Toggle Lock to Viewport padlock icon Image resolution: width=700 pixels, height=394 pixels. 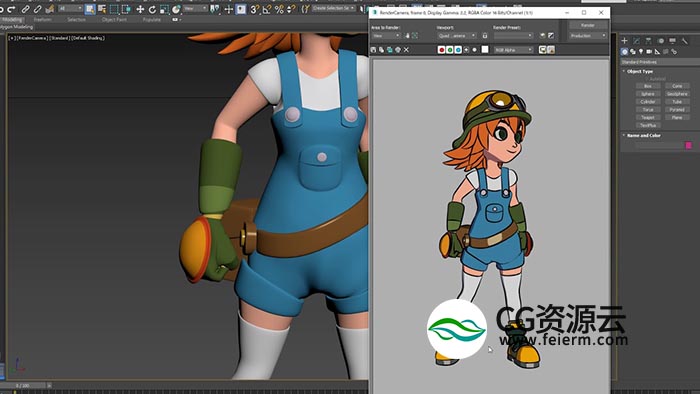point(485,36)
